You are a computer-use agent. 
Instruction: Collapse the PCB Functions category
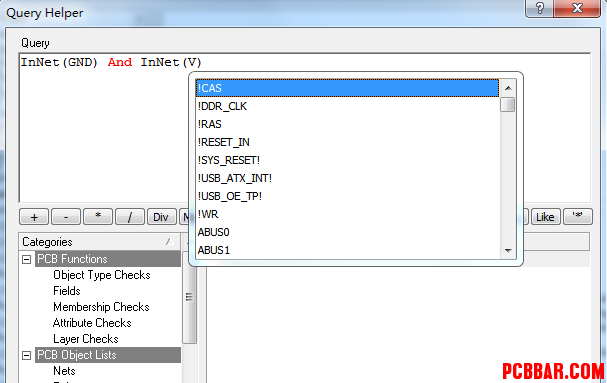[x=26, y=259]
